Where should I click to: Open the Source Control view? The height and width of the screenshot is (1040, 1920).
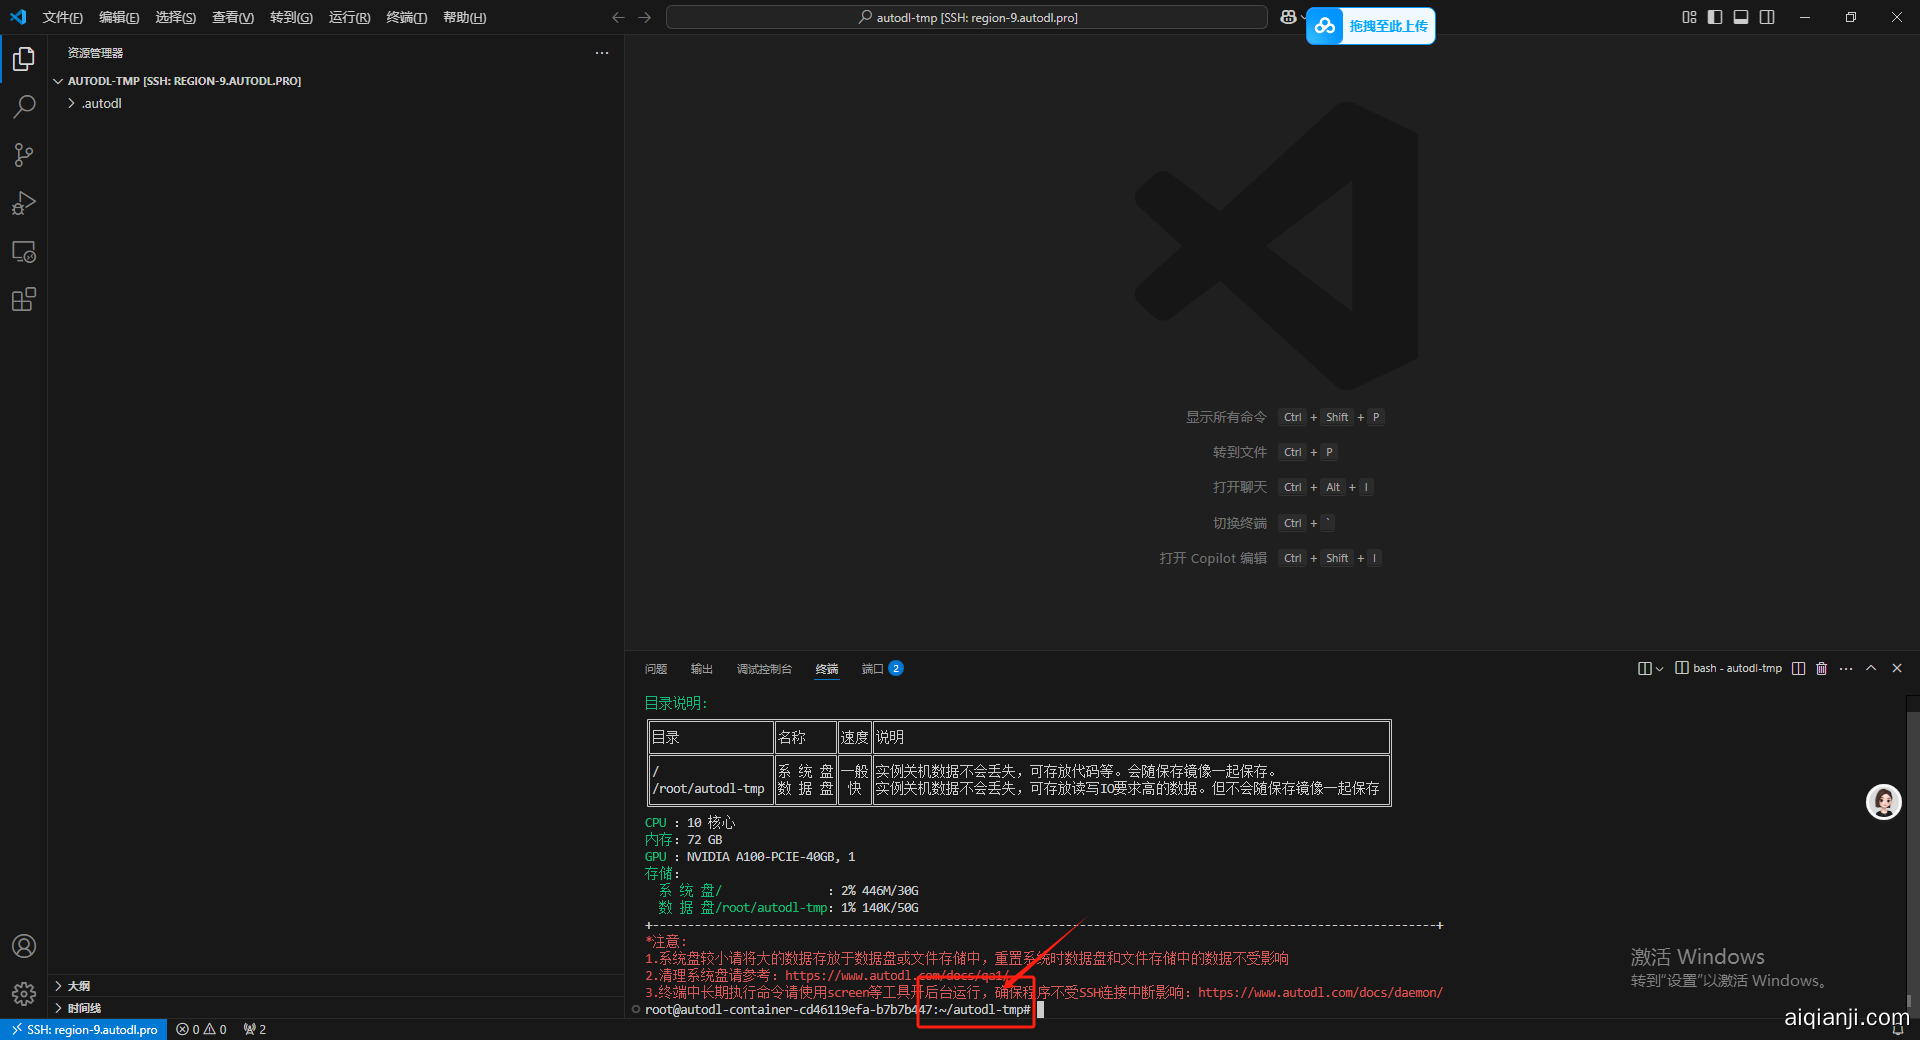click(x=24, y=155)
